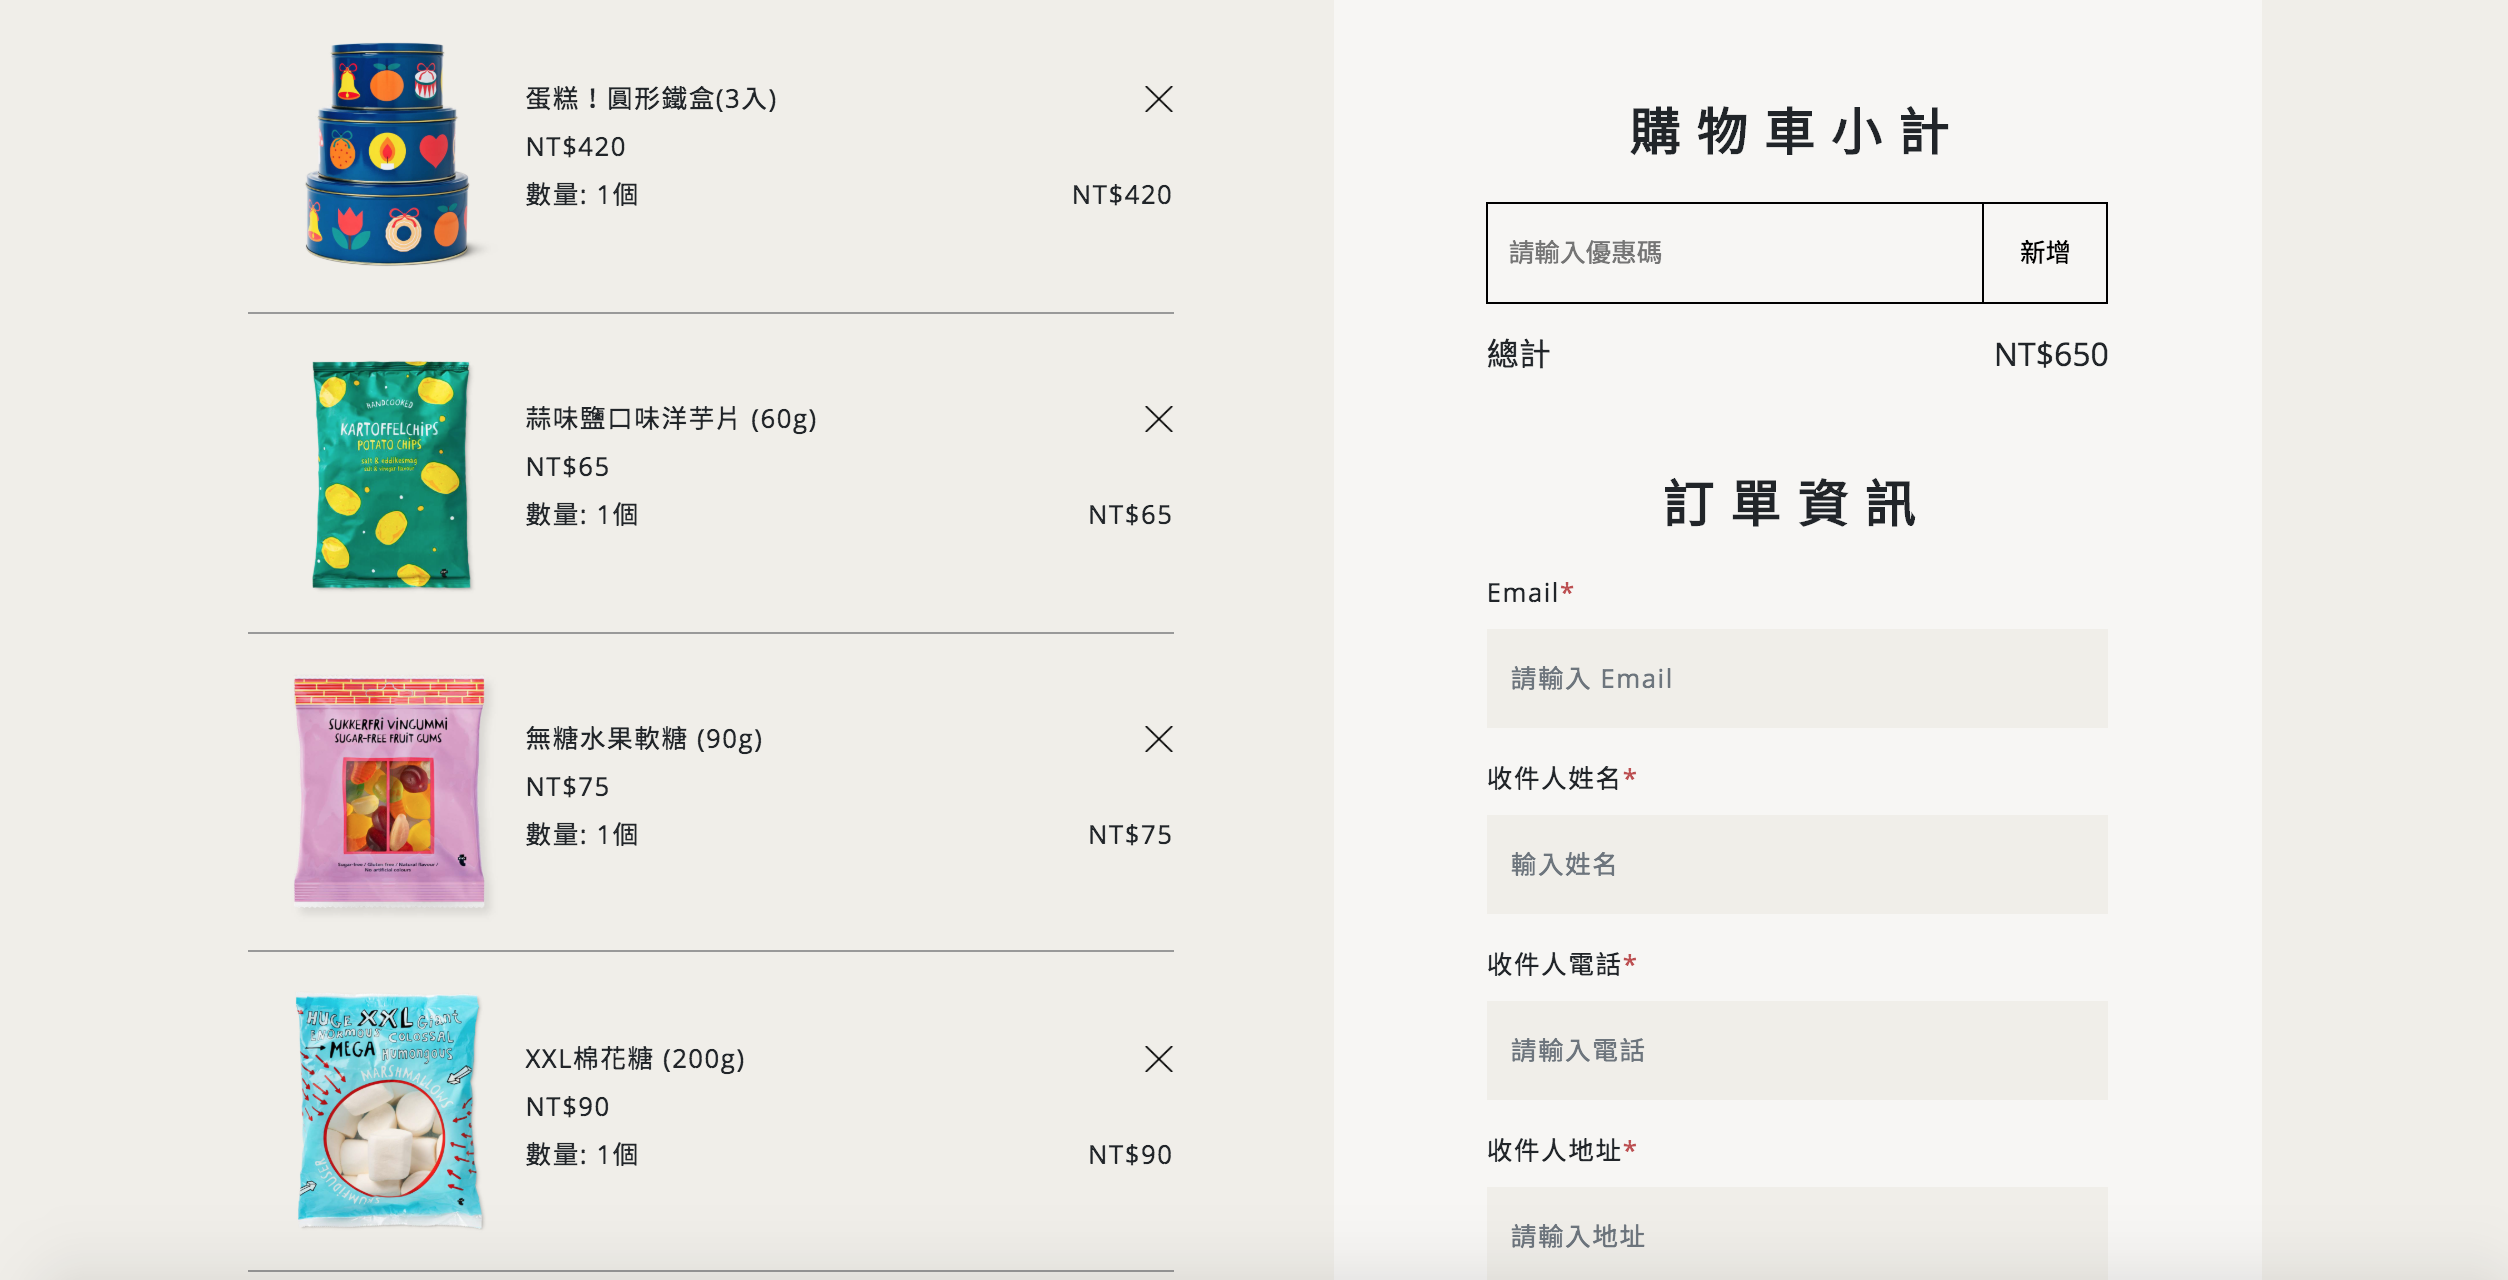
Task: Click the 總計 NT$650 total amount
Action: coord(2050,355)
